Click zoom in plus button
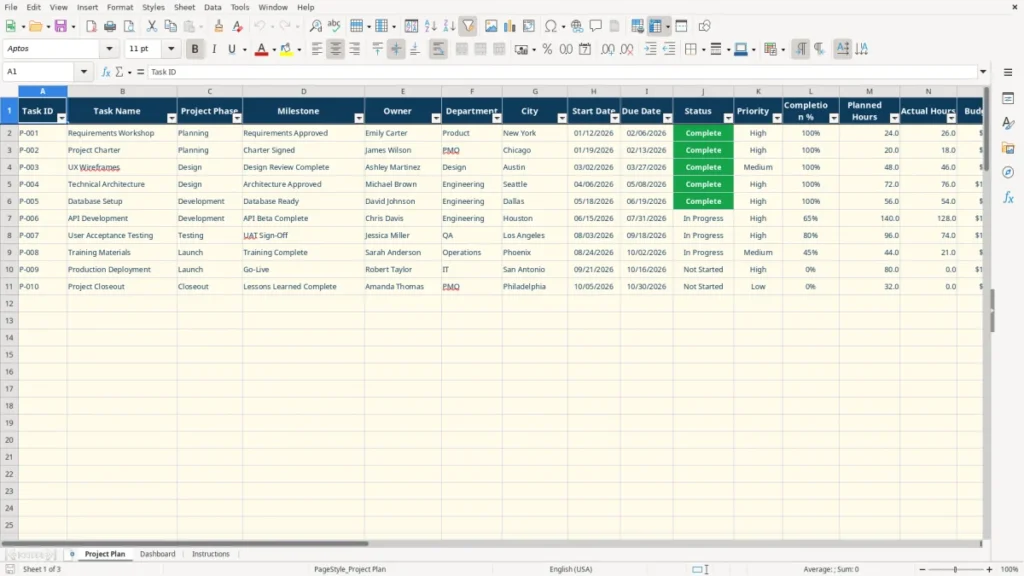This screenshot has width=1024, height=576. point(989,569)
